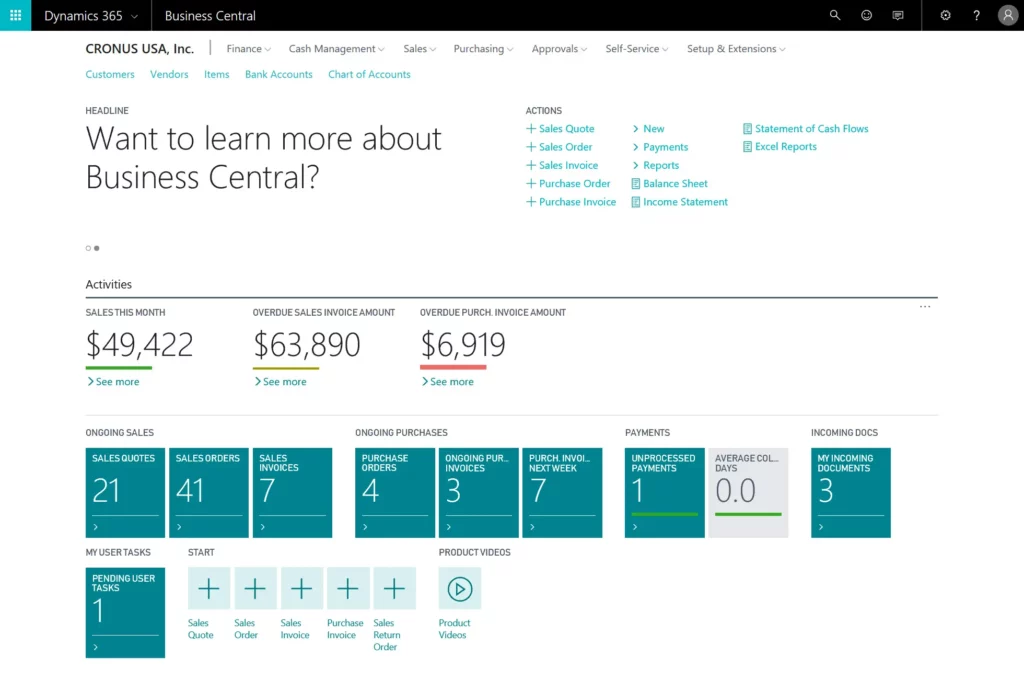Click the Sales Return Order plus tile
Screen dimensions: 1024x680
point(394,589)
